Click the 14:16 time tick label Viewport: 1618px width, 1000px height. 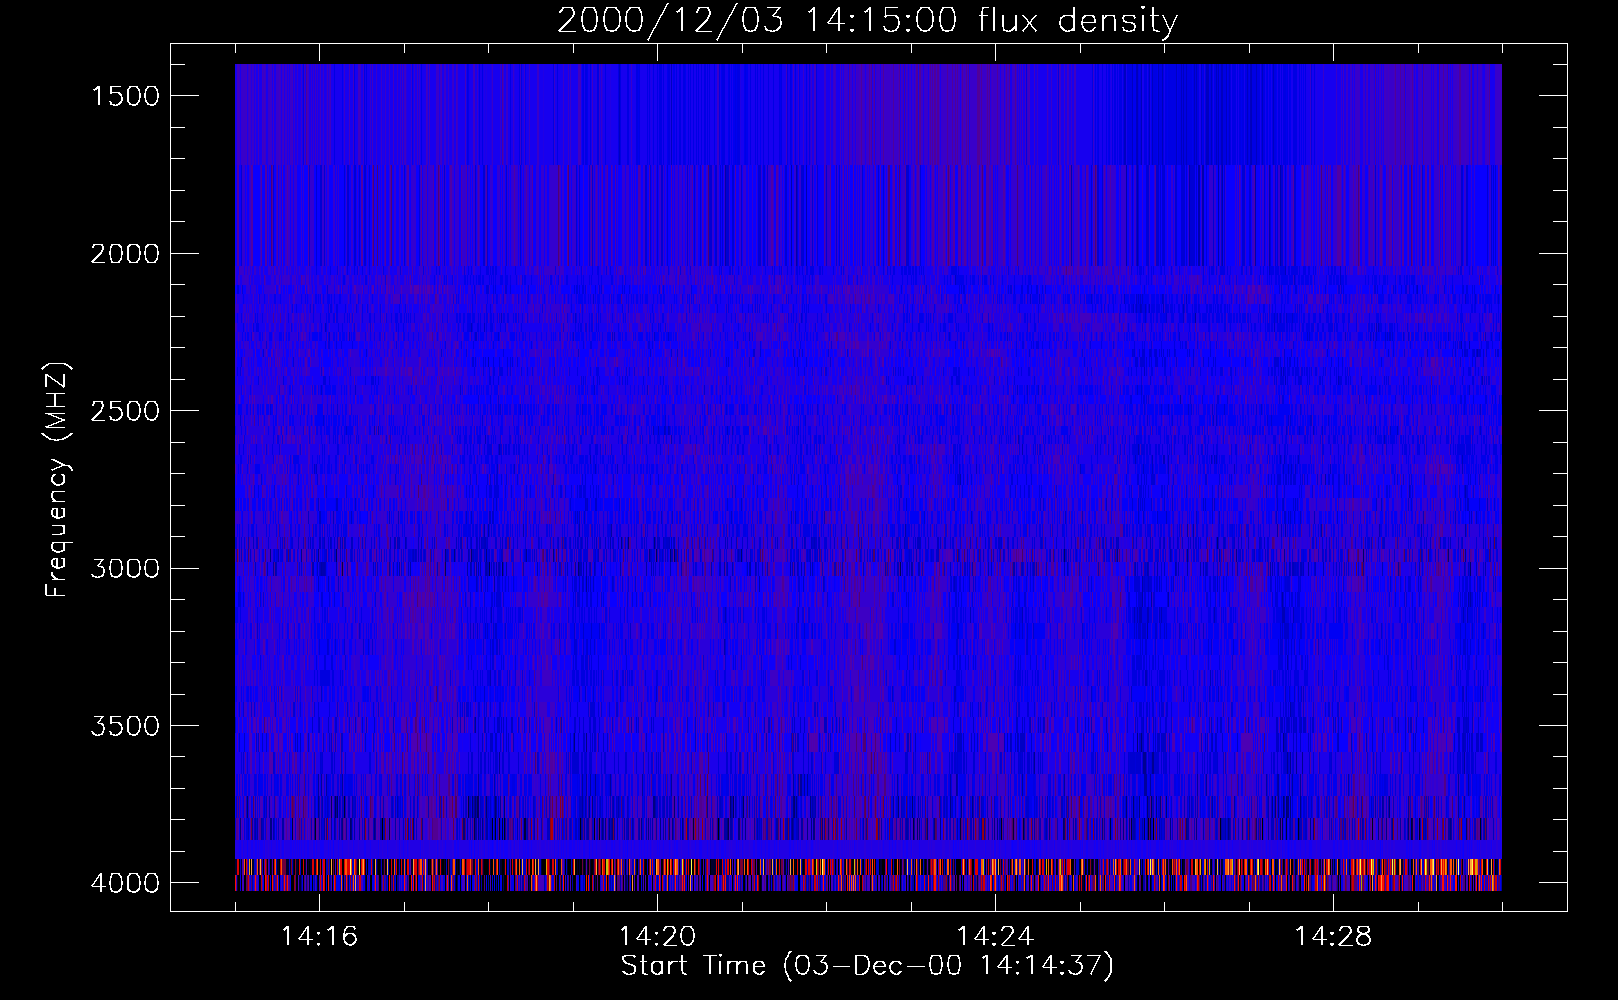click(319, 937)
